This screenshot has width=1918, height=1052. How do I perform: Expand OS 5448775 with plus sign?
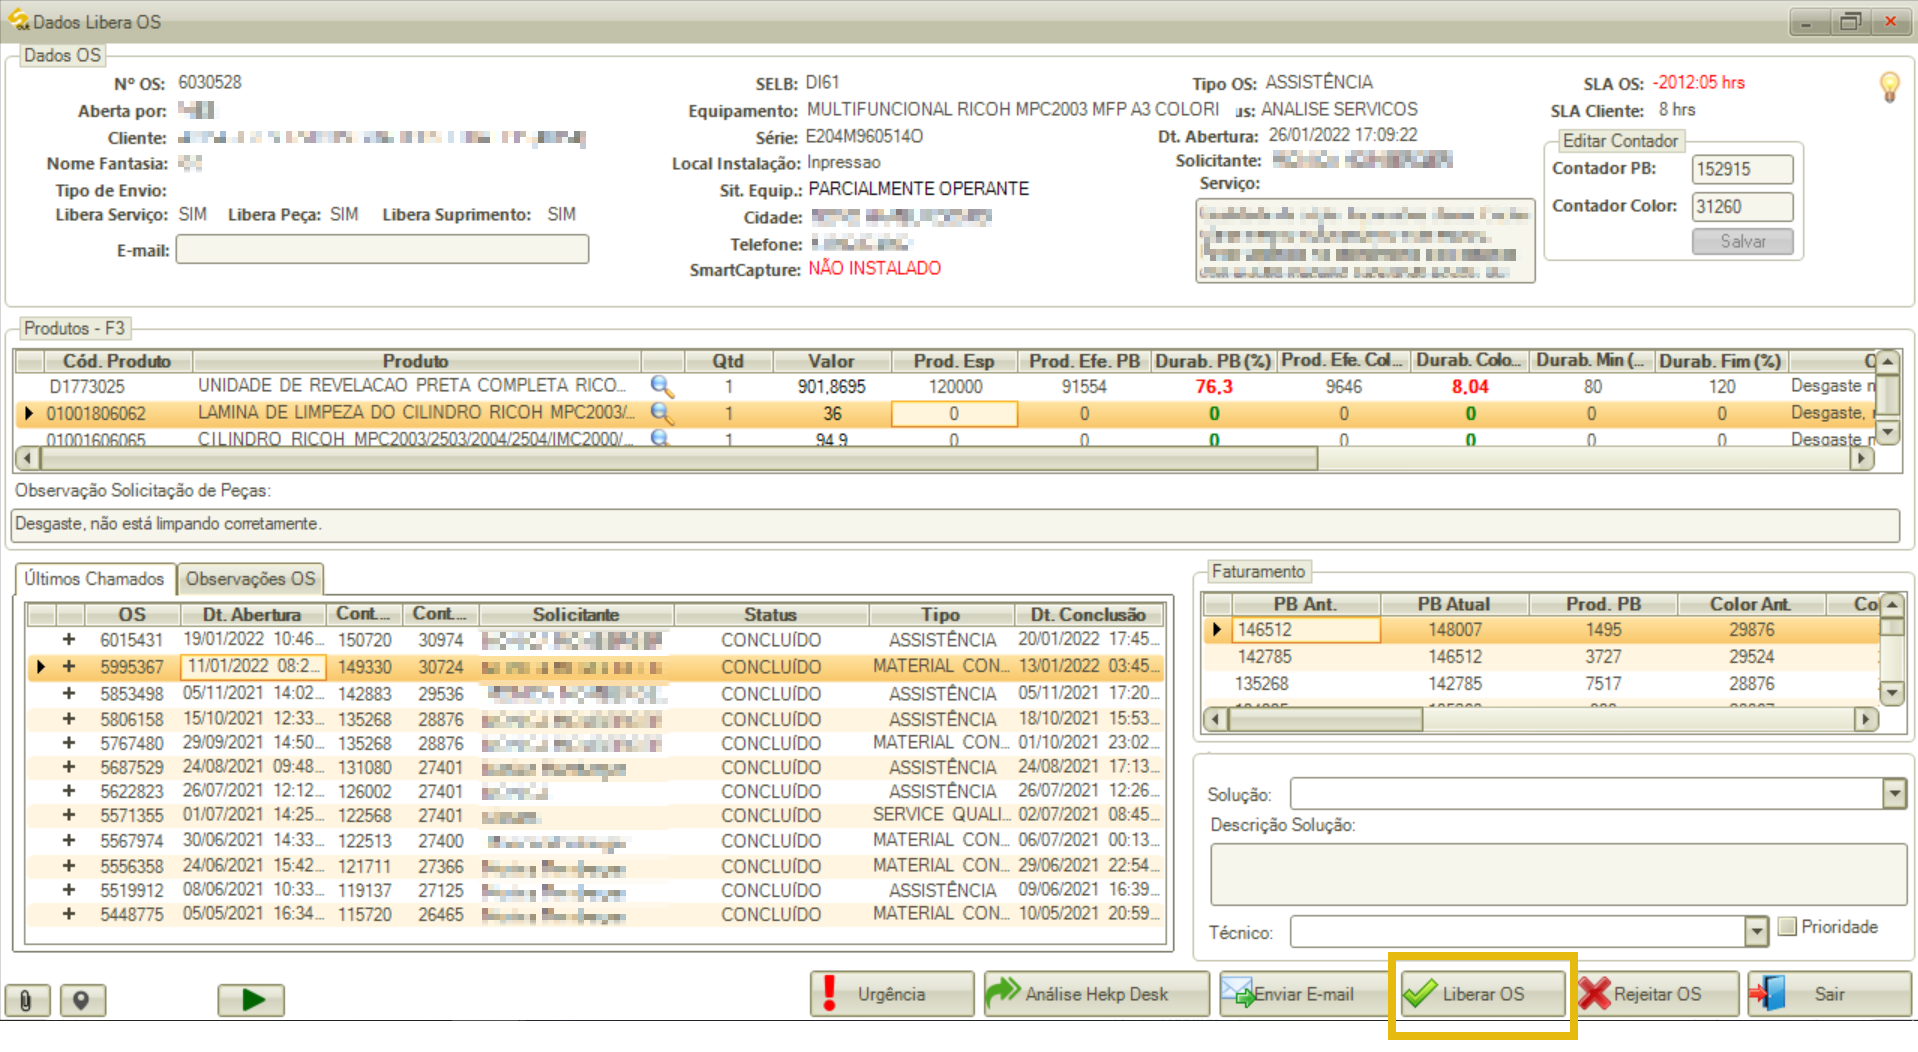click(x=69, y=914)
